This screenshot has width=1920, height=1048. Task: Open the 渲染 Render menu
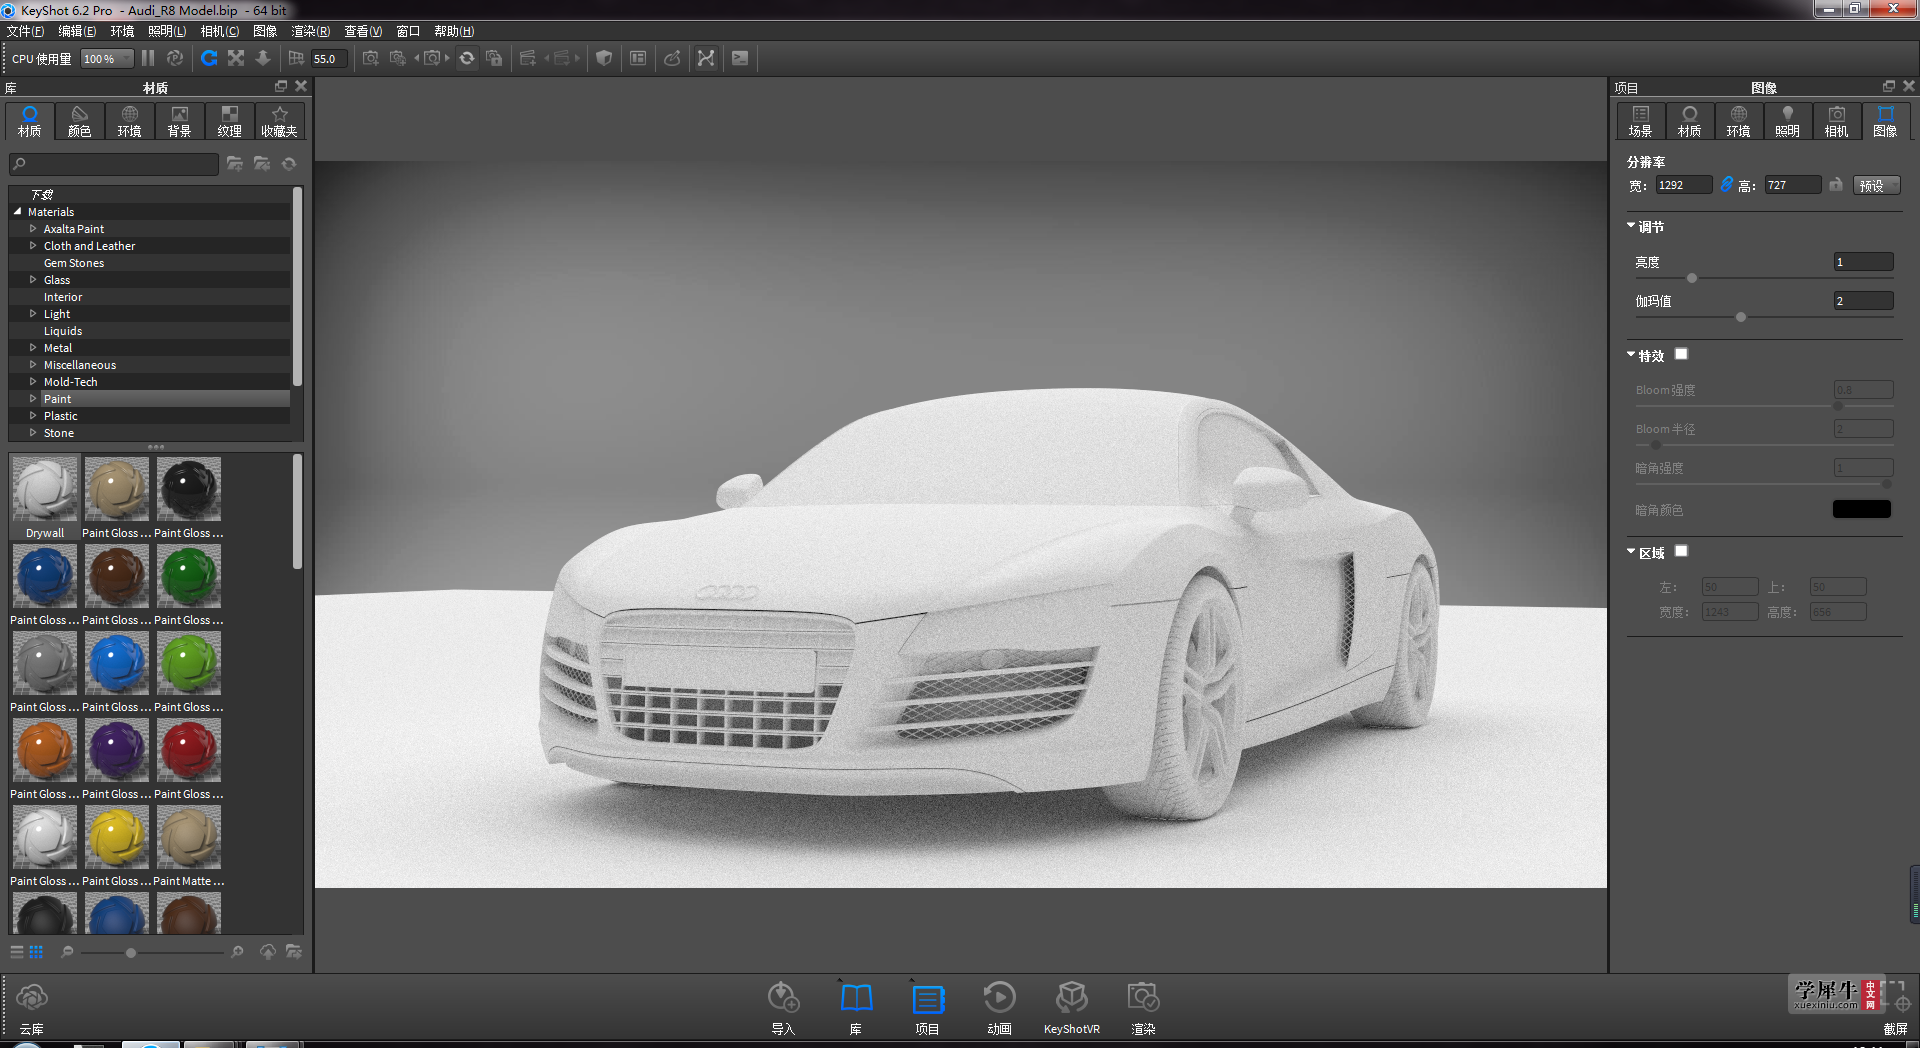point(310,31)
